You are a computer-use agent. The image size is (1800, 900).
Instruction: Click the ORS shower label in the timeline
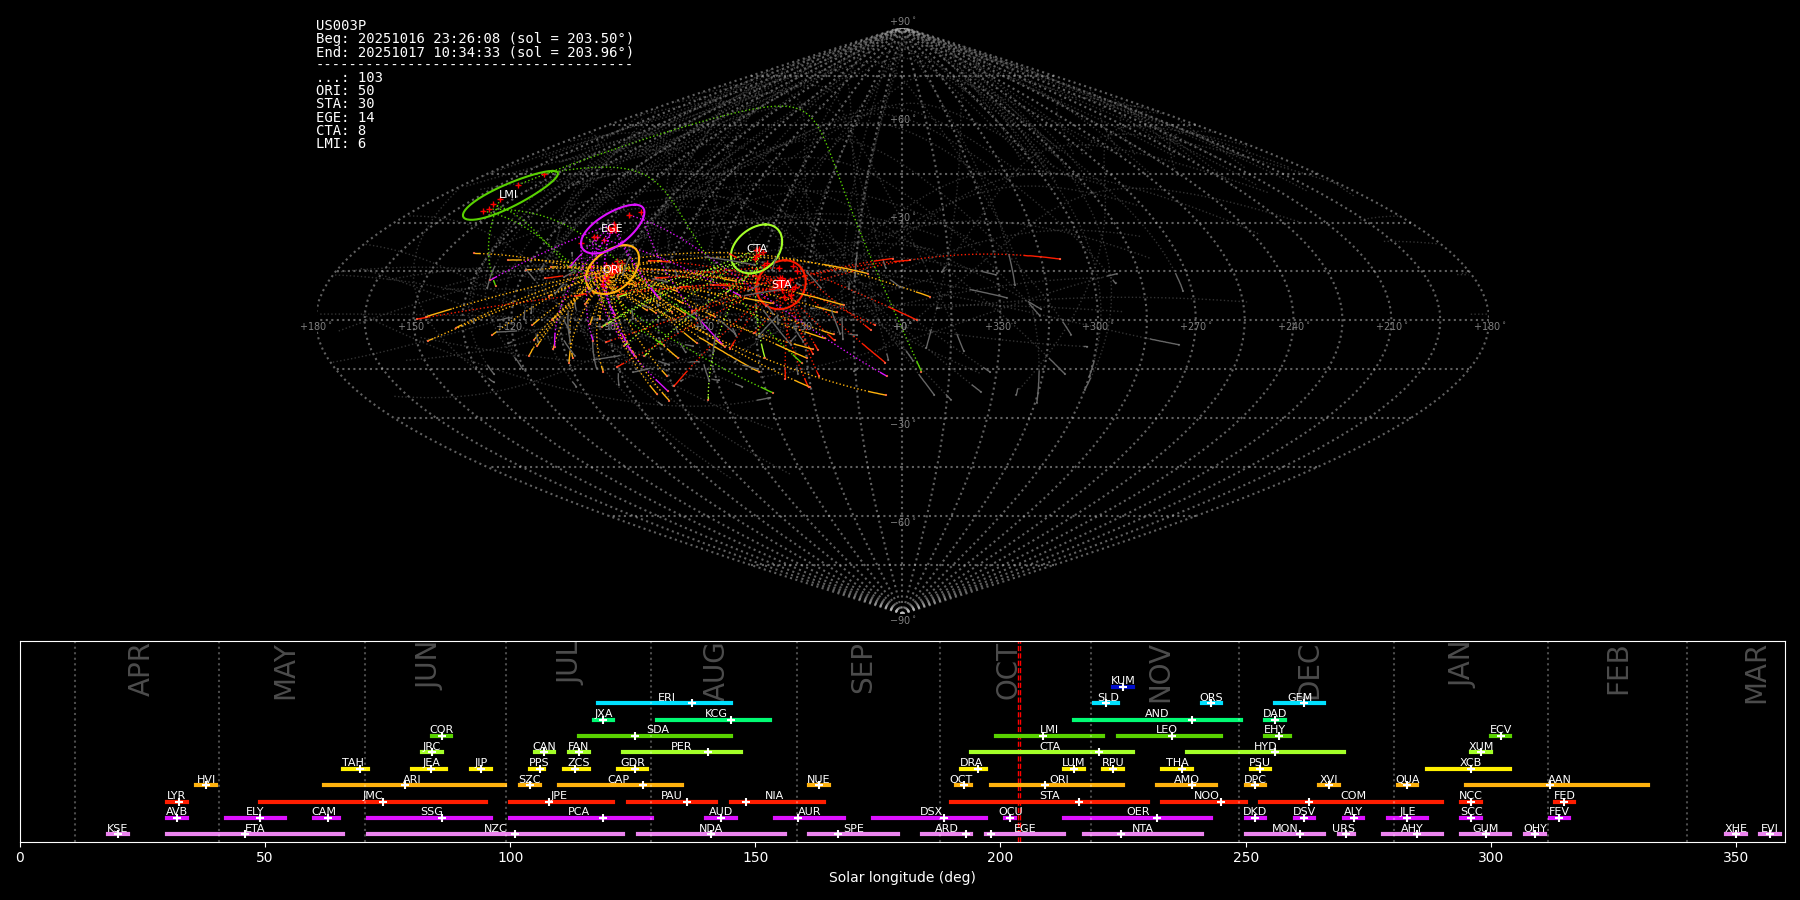(x=1211, y=698)
